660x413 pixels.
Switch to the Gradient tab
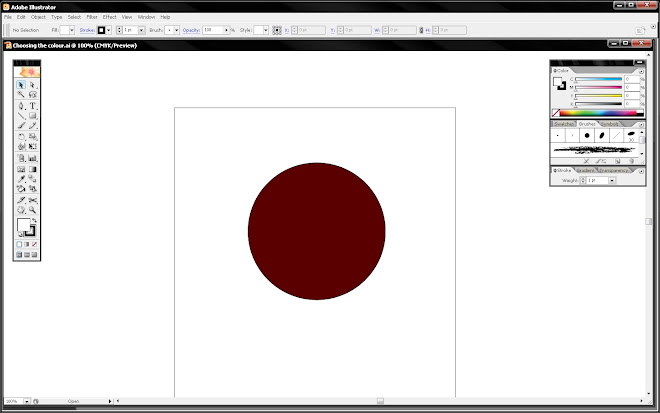585,171
